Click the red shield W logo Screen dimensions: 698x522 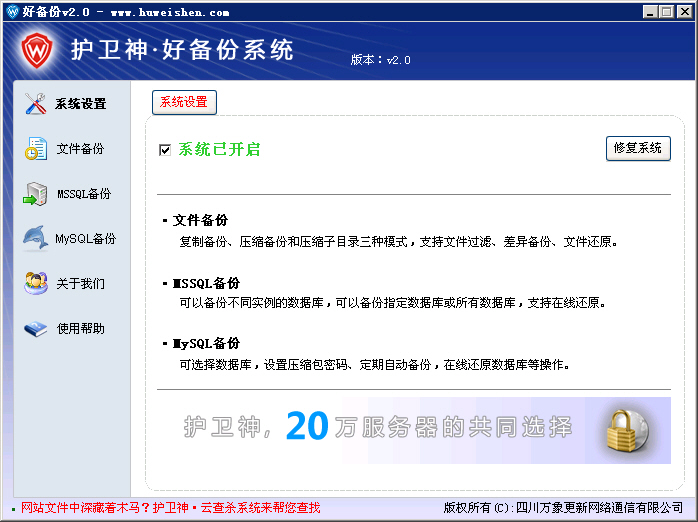click(x=37, y=50)
